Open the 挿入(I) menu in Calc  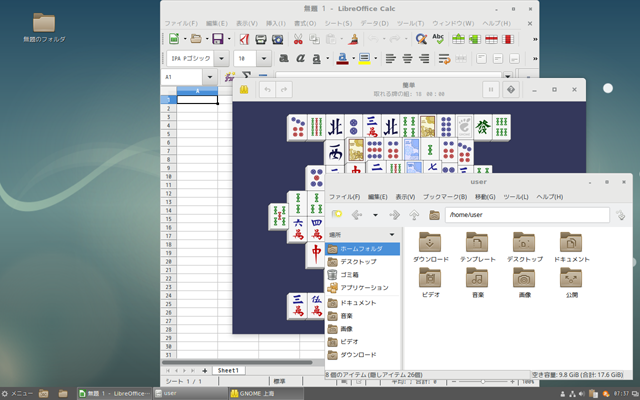(276, 23)
